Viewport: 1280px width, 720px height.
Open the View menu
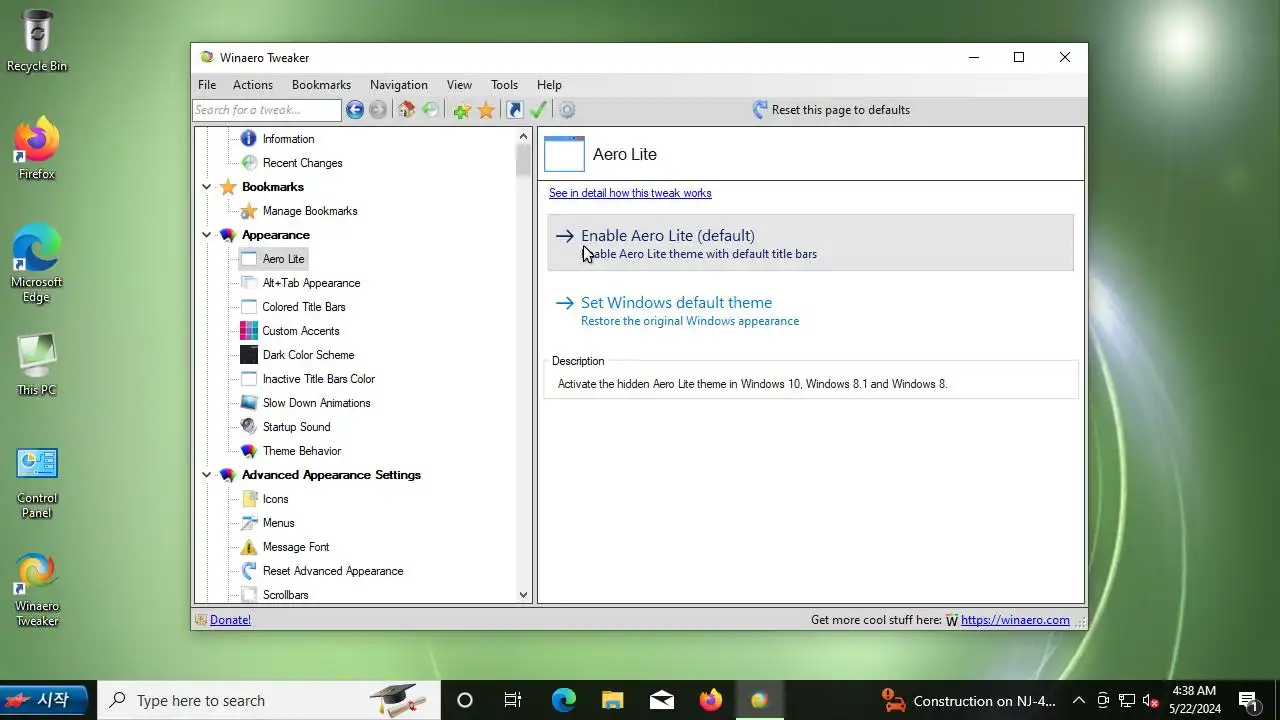coord(459,85)
